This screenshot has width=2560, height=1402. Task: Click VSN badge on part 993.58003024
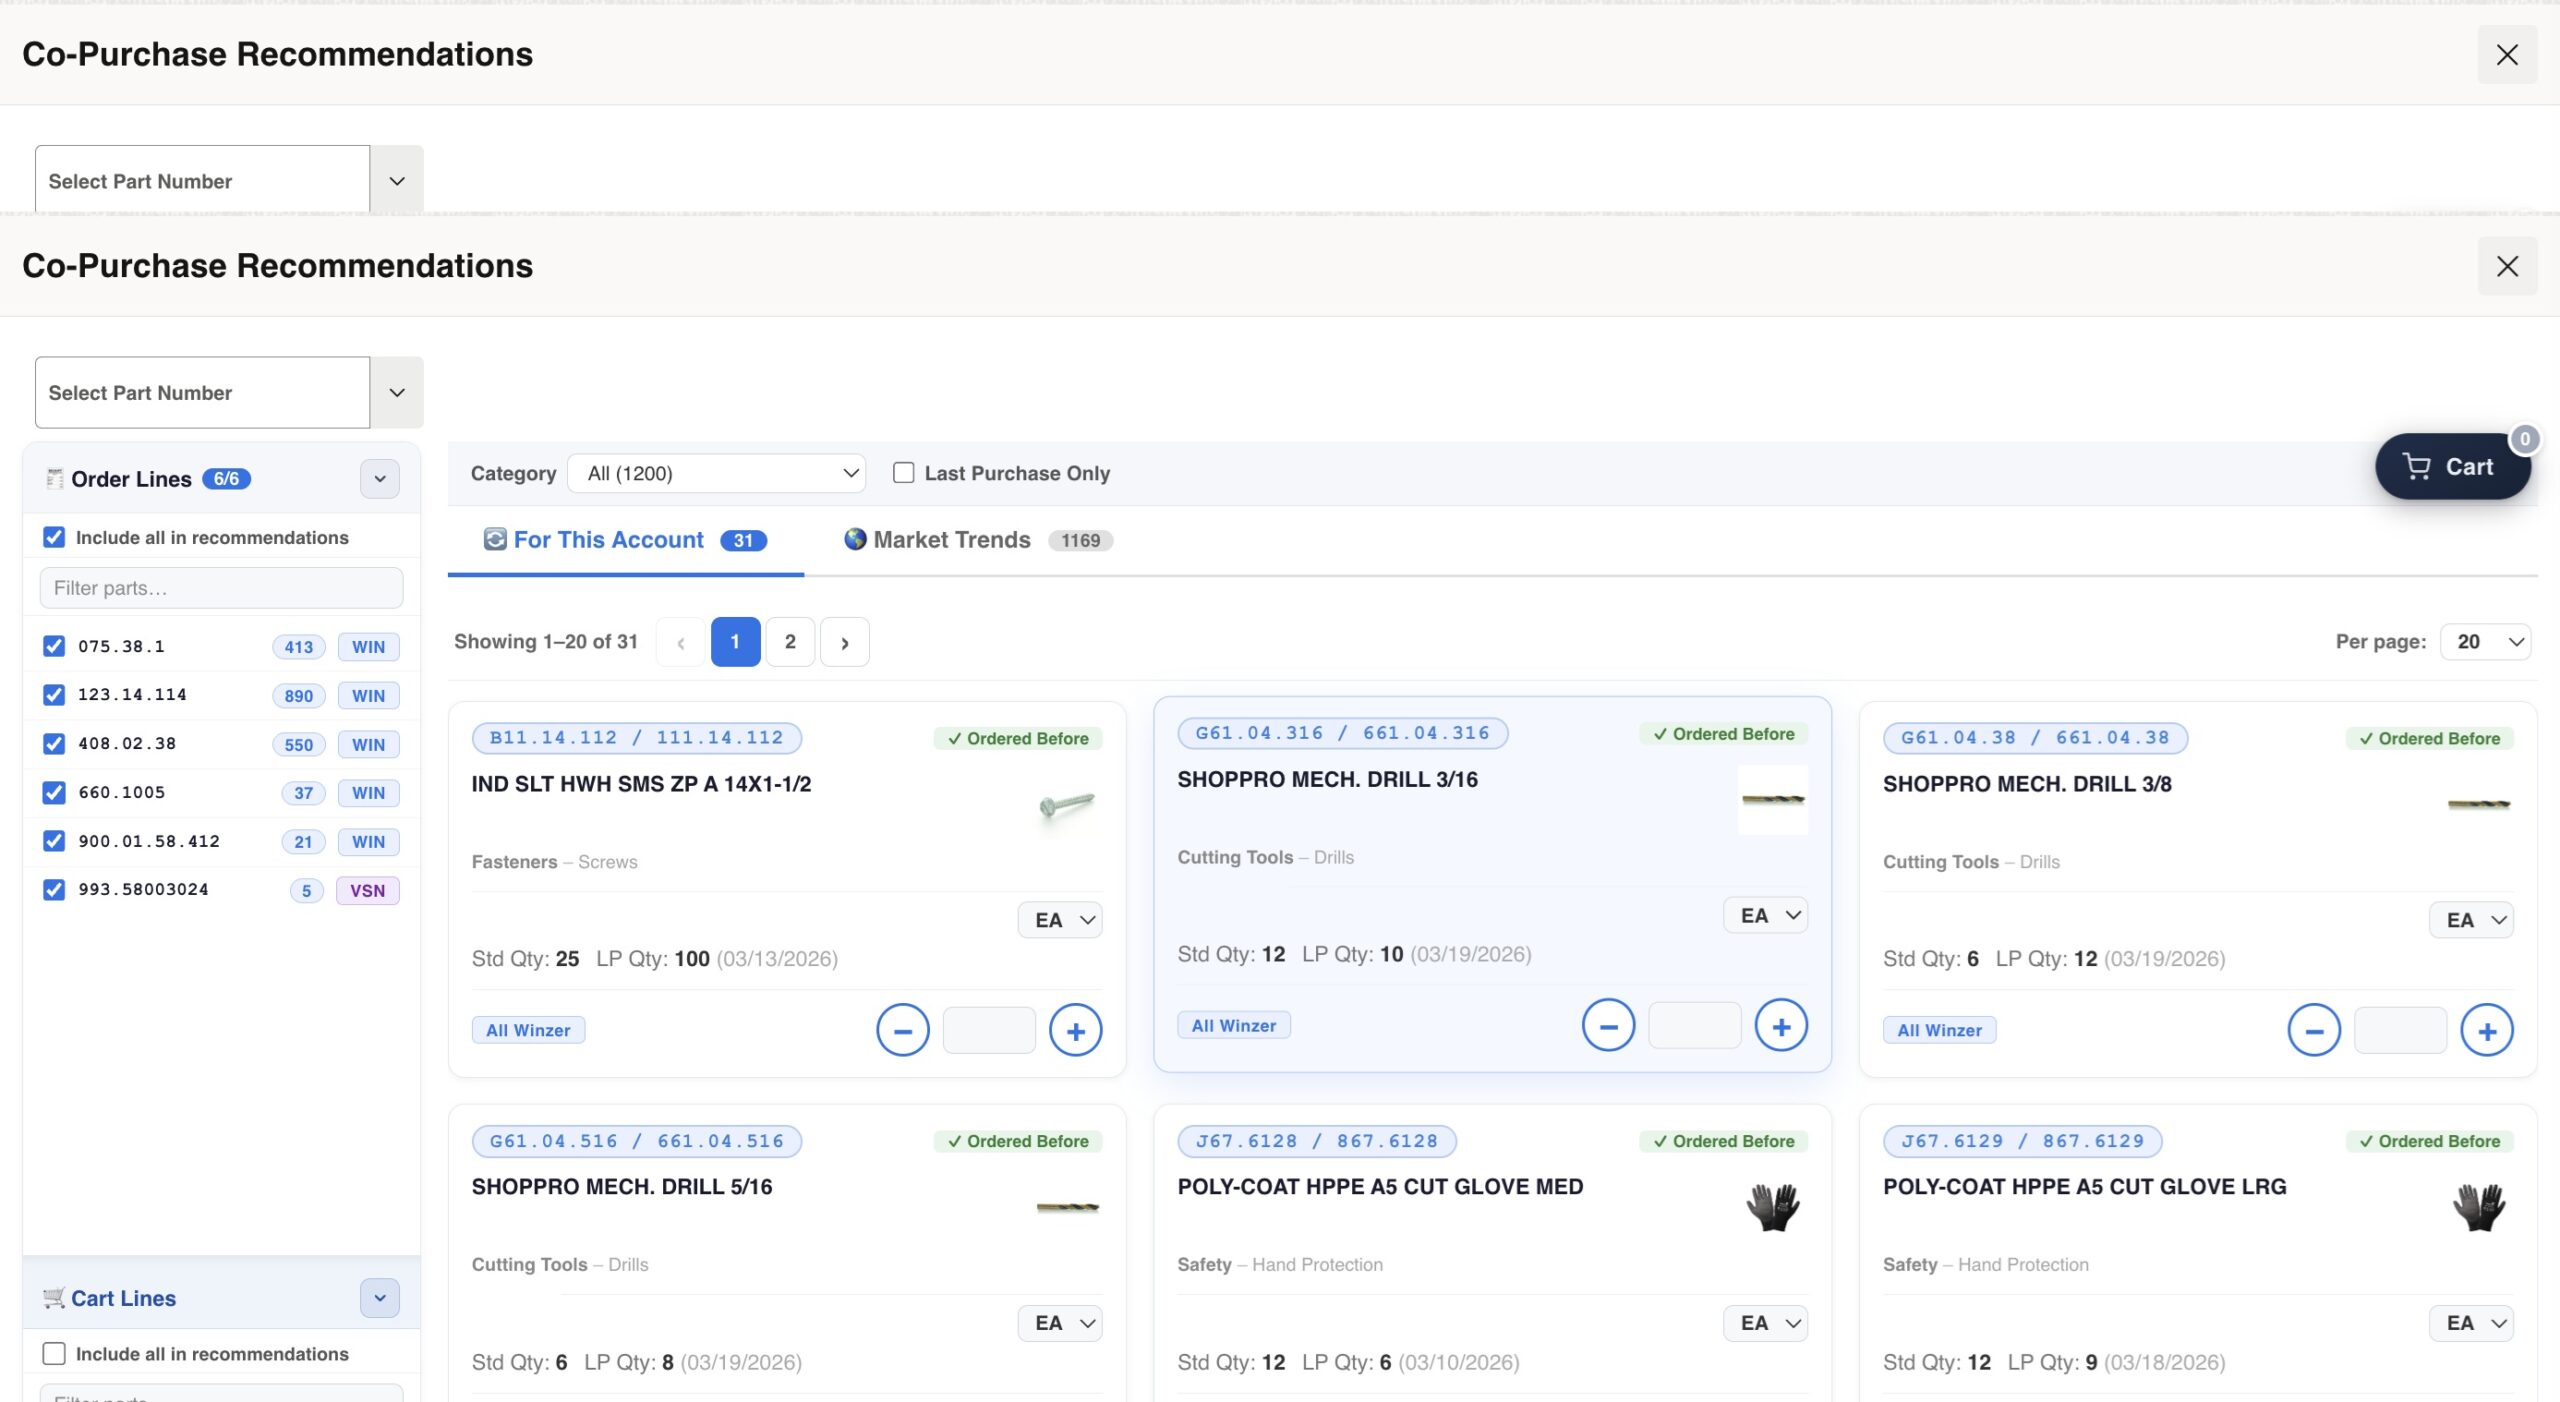click(368, 890)
